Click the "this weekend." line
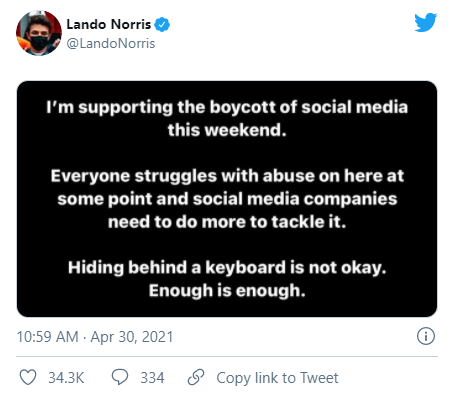The width and height of the screenshot is (453, 393). 227,130
